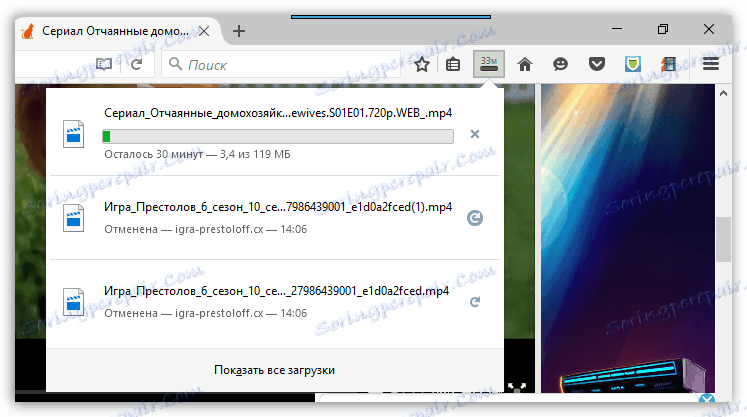747x417 pixels.
Task: Go to the home page icon
Action: [x=525, y=64]
